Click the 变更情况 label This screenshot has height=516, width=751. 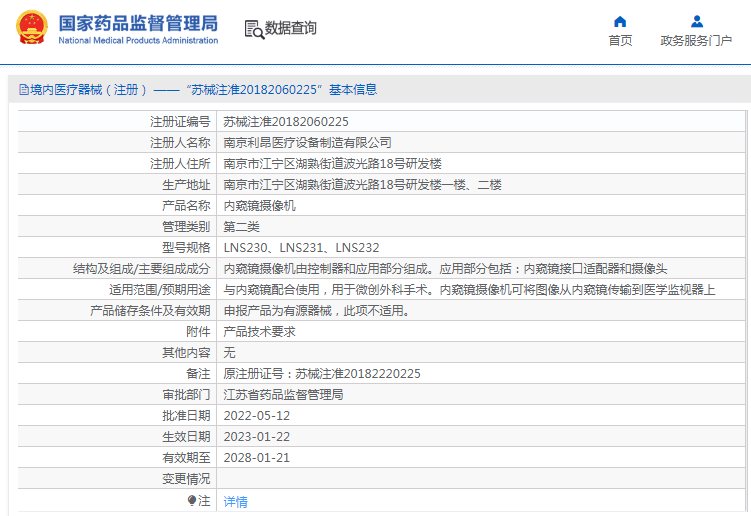186,479
